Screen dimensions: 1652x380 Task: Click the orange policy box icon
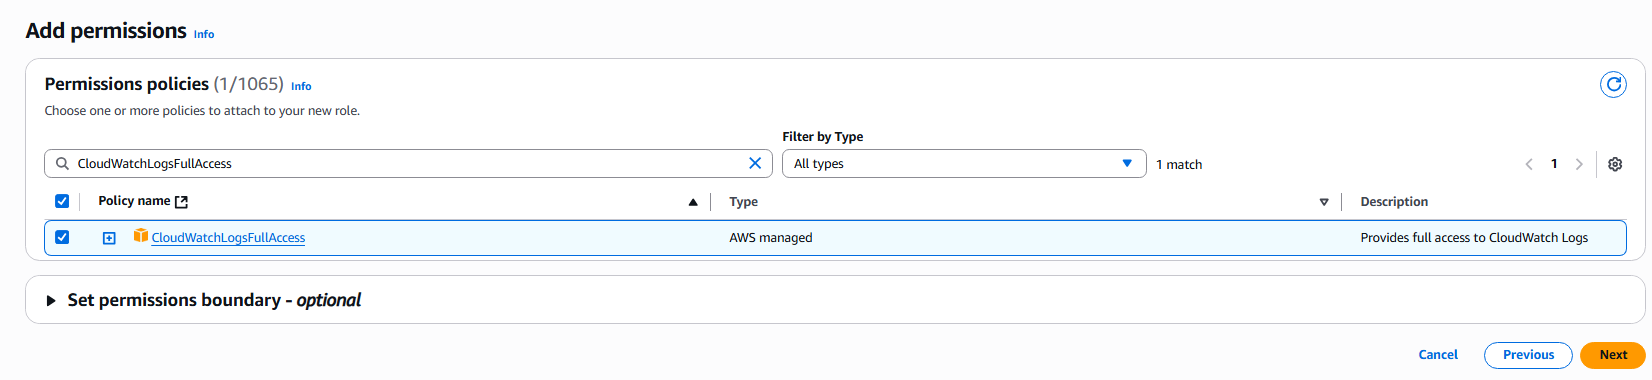click(x=141, y=236)
